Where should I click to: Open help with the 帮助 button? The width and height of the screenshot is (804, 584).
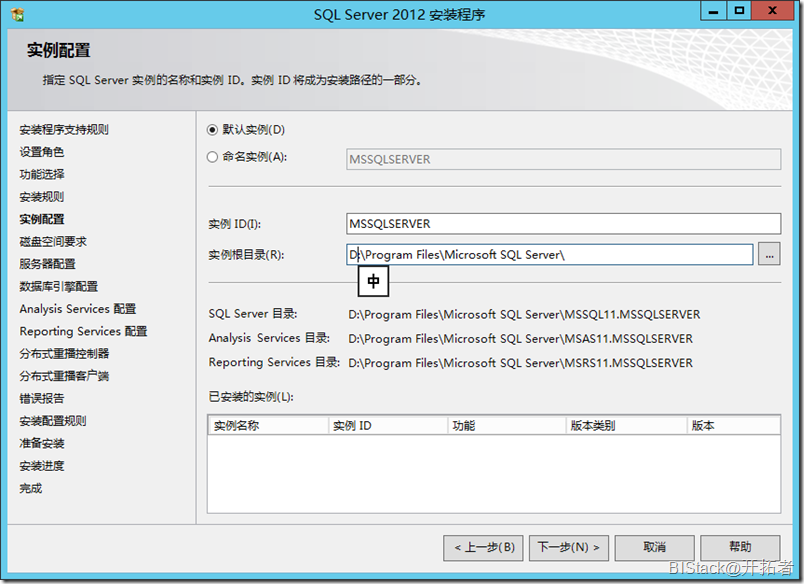coord(740,548)
